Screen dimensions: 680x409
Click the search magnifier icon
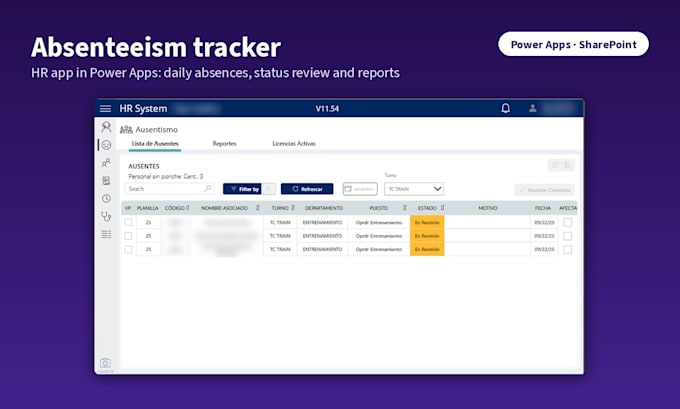pos(208,188)
